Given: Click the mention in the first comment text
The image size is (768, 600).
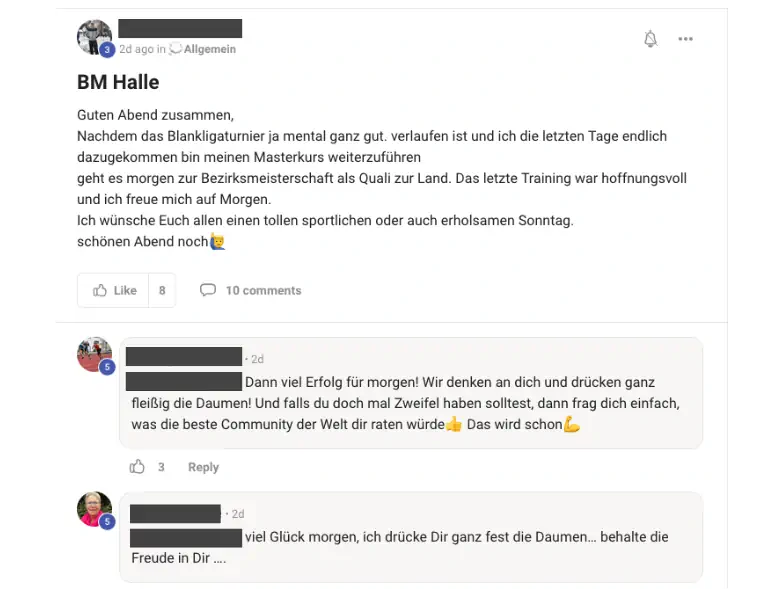Looking at the screenshot, I should 184,382.
